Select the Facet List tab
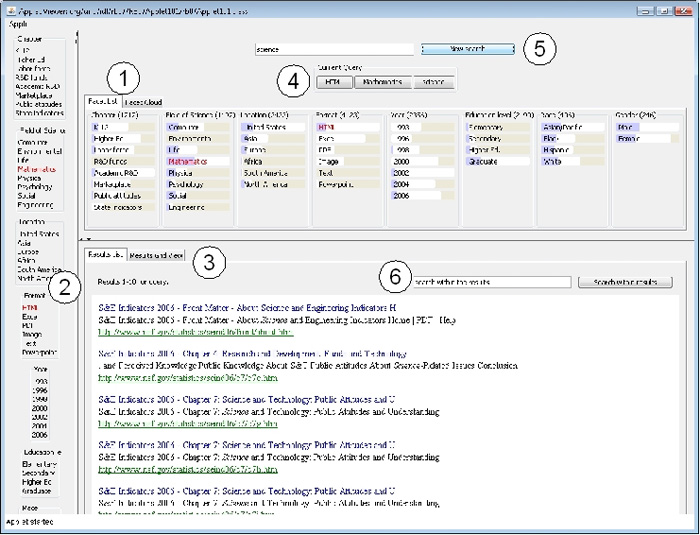700x535 pixels. coord(103,102)
